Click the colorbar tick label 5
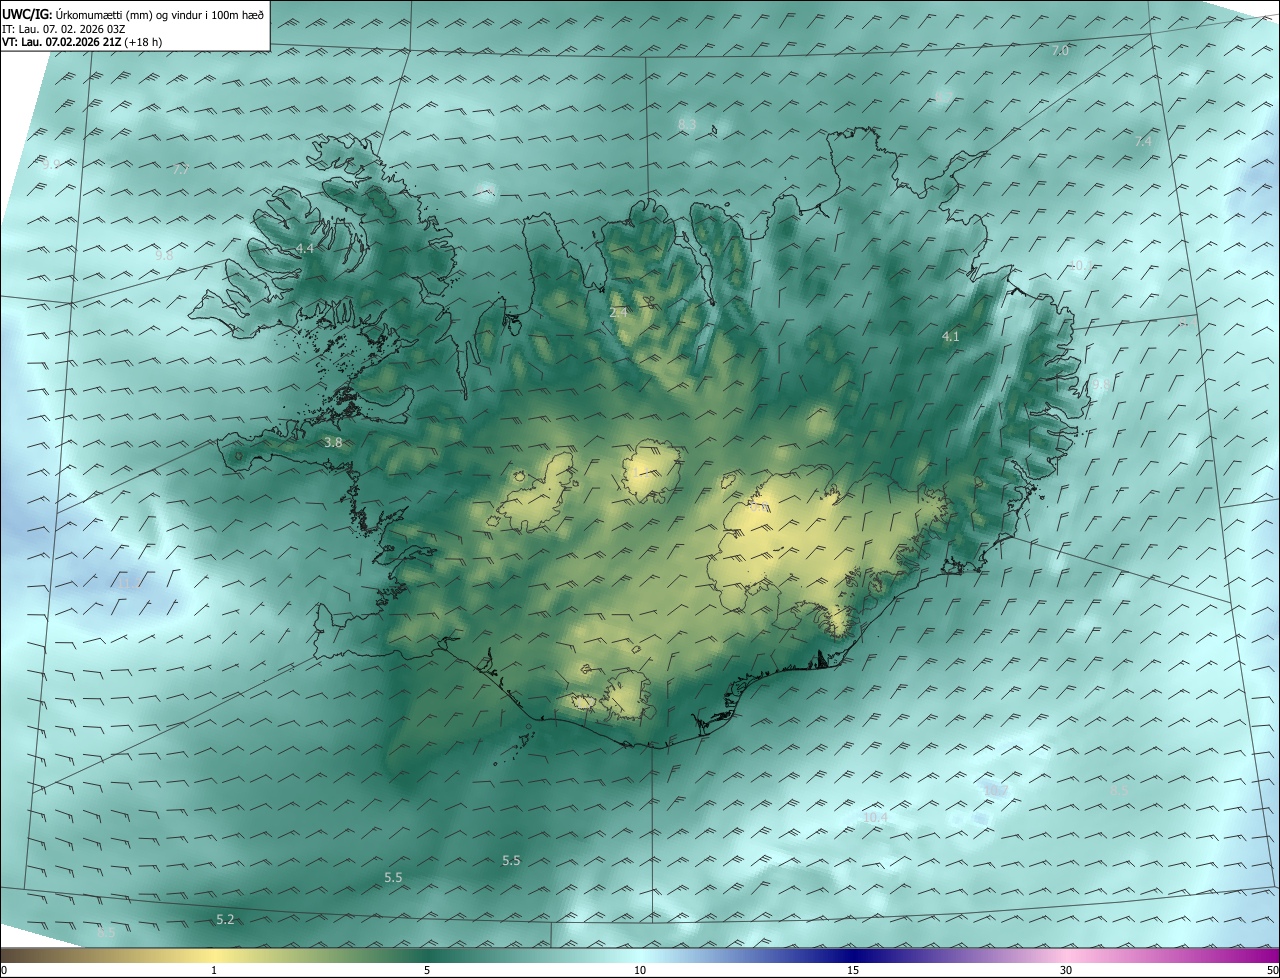 tap(427, 970)
